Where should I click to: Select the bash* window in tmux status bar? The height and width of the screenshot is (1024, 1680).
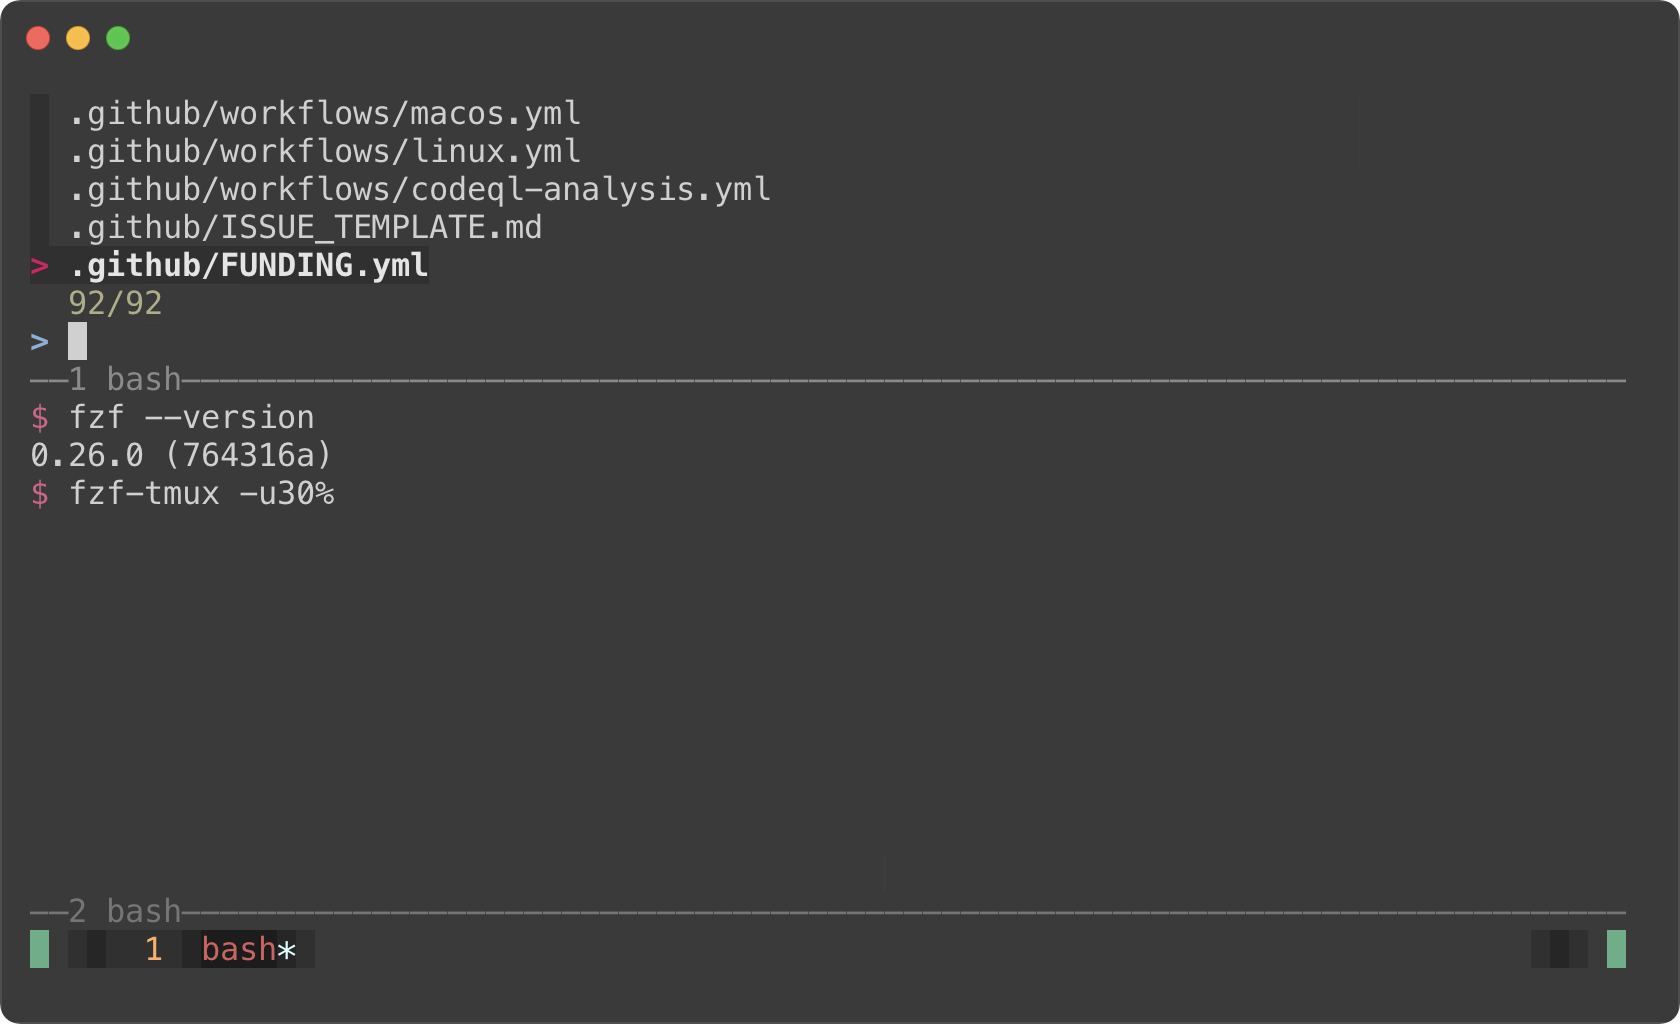pos(249,949)
